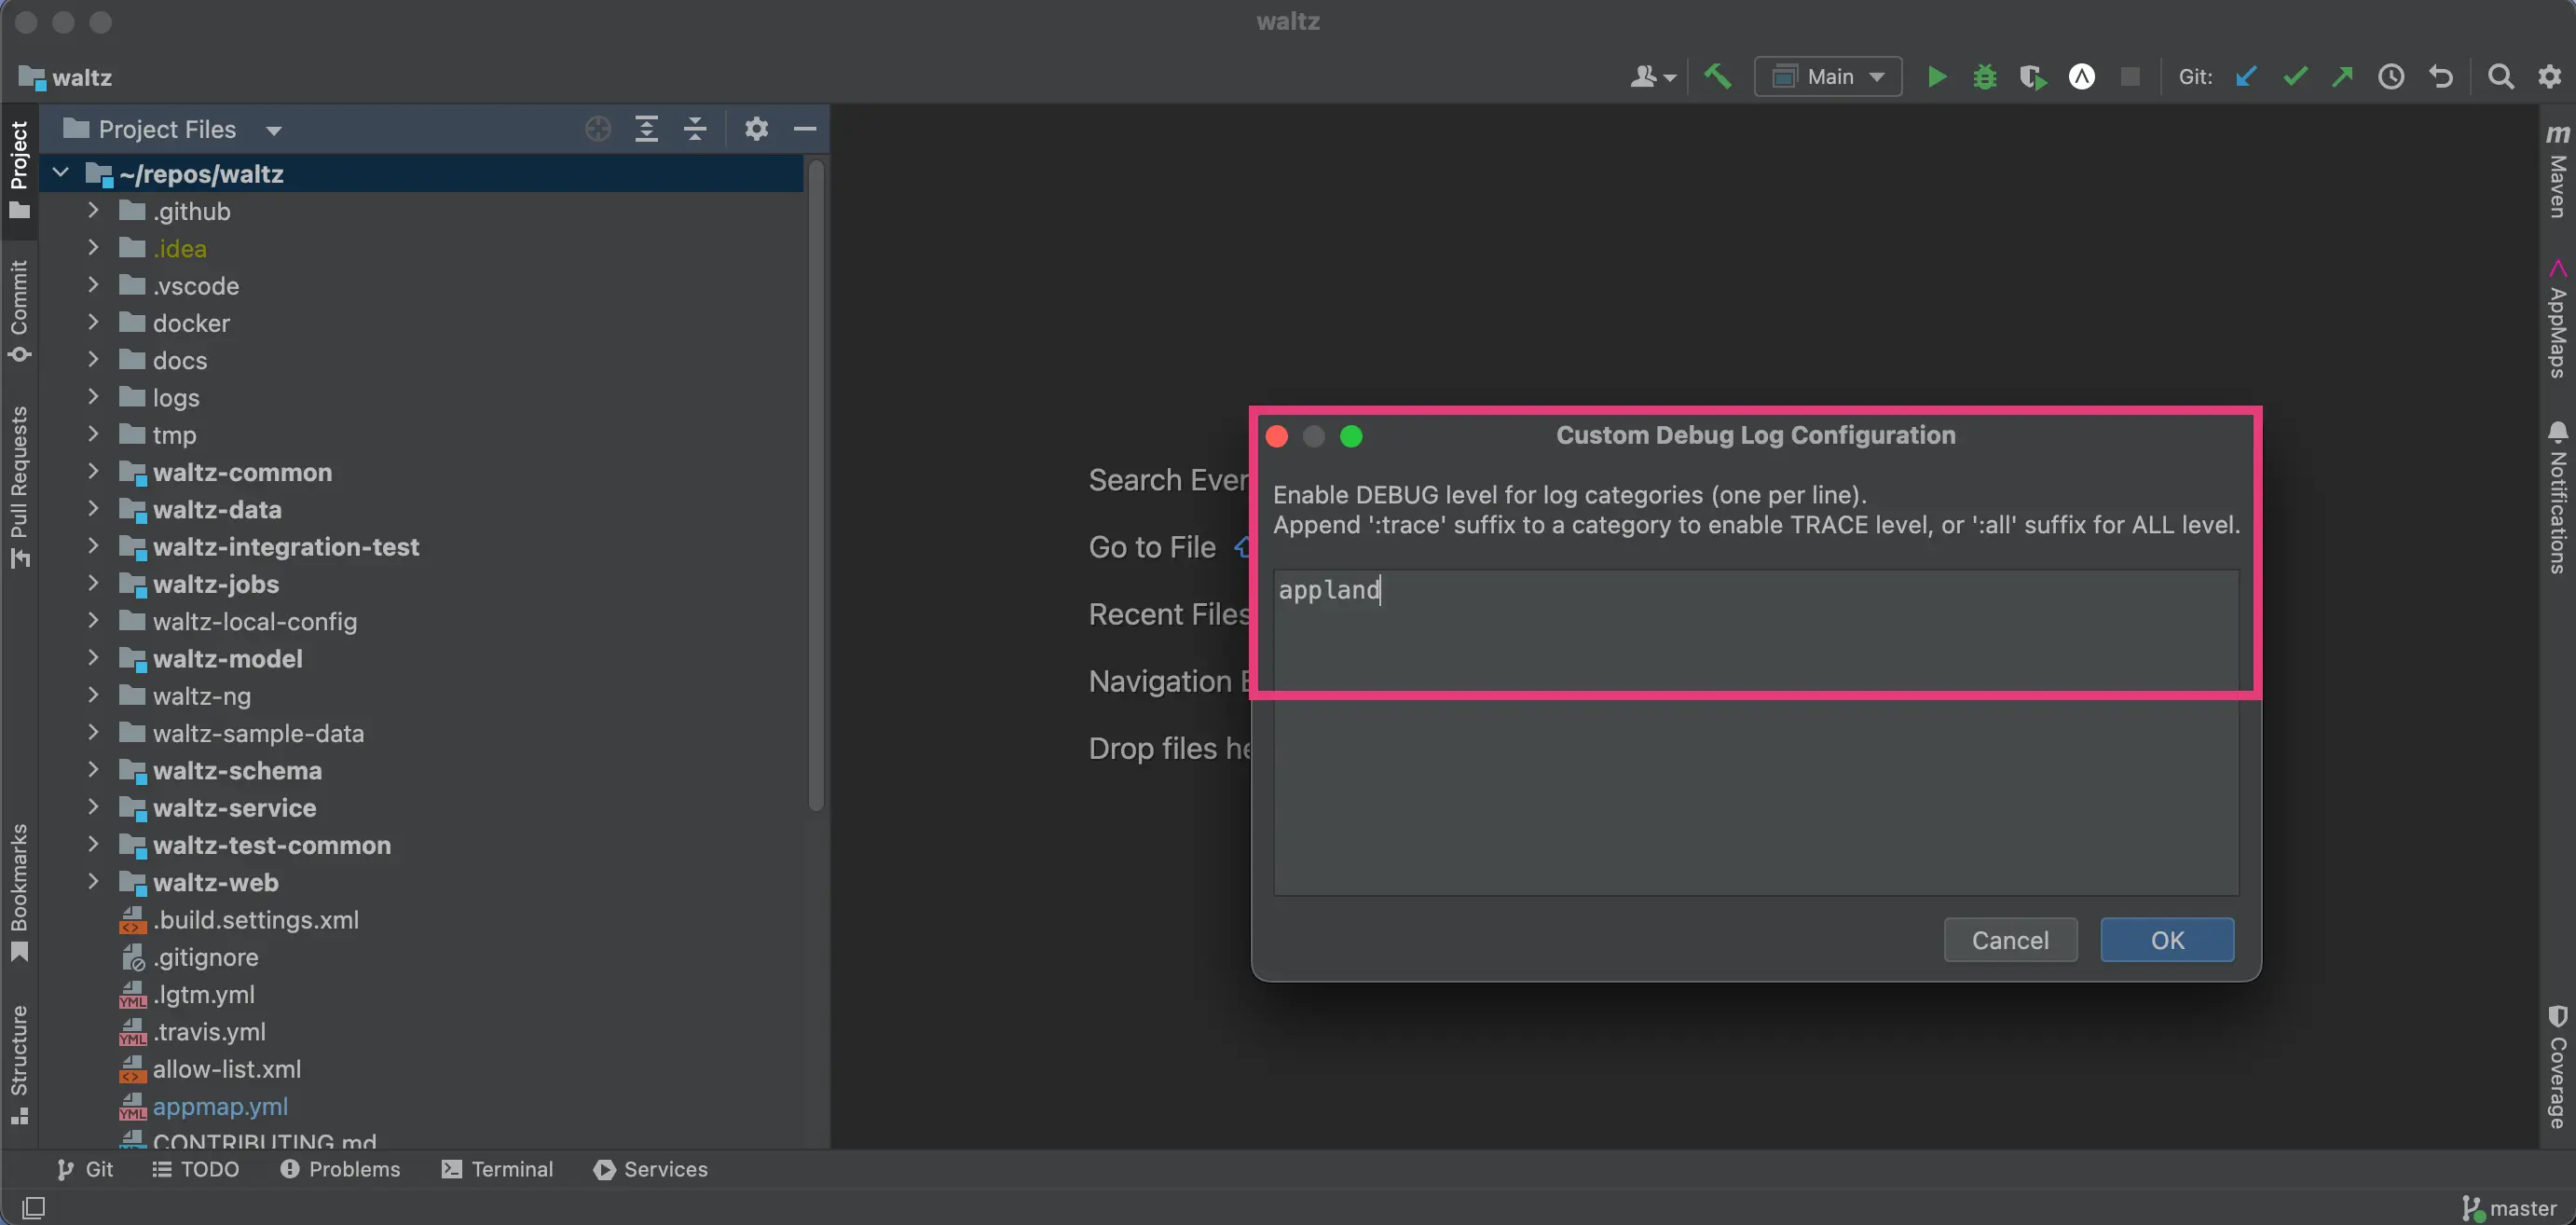This screenshot has width=2576, height=1225.
Task: Push commits with the Git arrow
Action: 2342,77
